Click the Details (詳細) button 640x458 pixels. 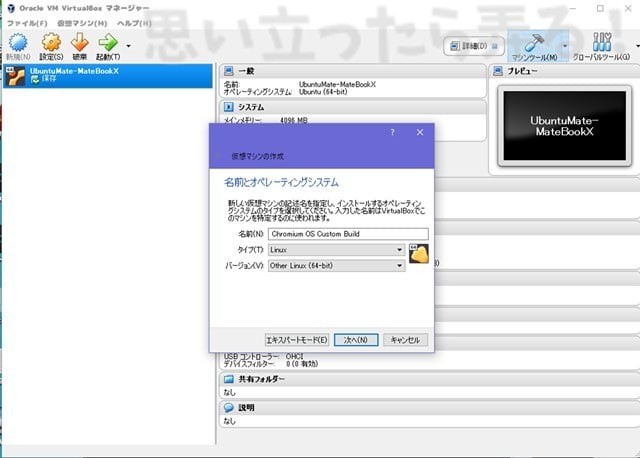tap(474, 46)
